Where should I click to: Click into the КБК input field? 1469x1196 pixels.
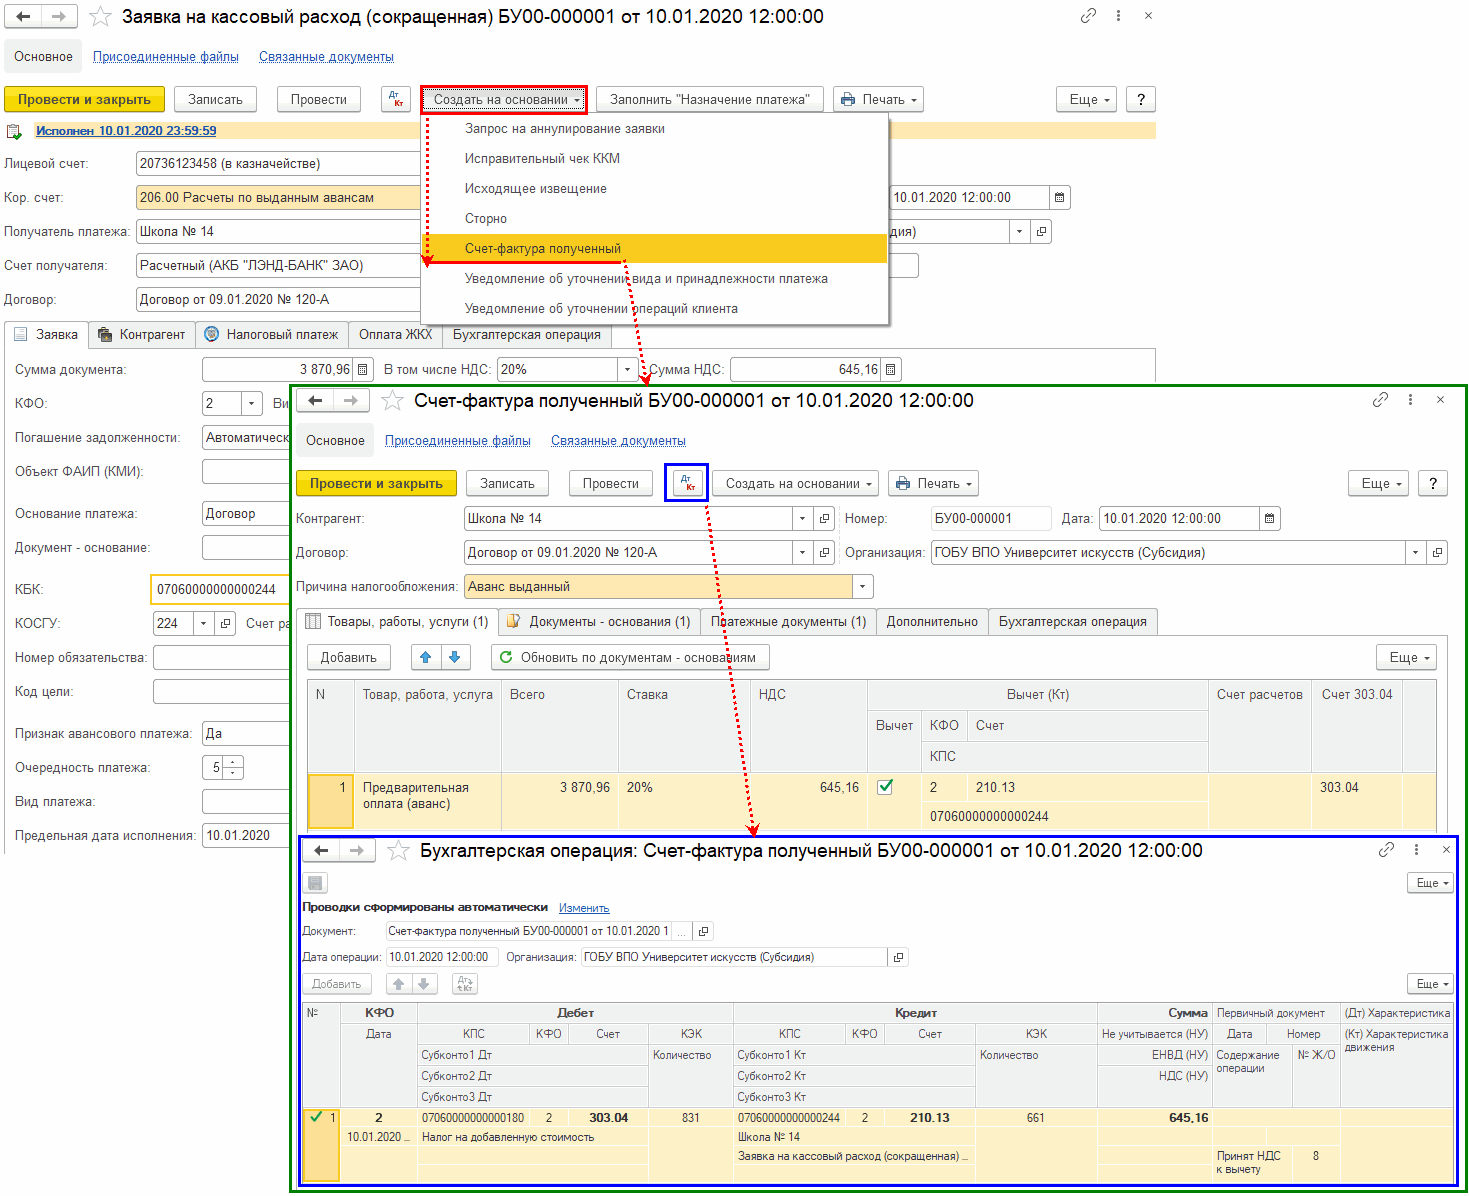pos(220,589)
